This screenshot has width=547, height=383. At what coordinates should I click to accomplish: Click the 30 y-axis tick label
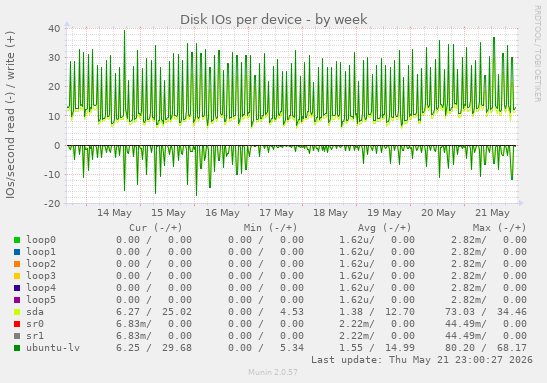coord(54,58)
